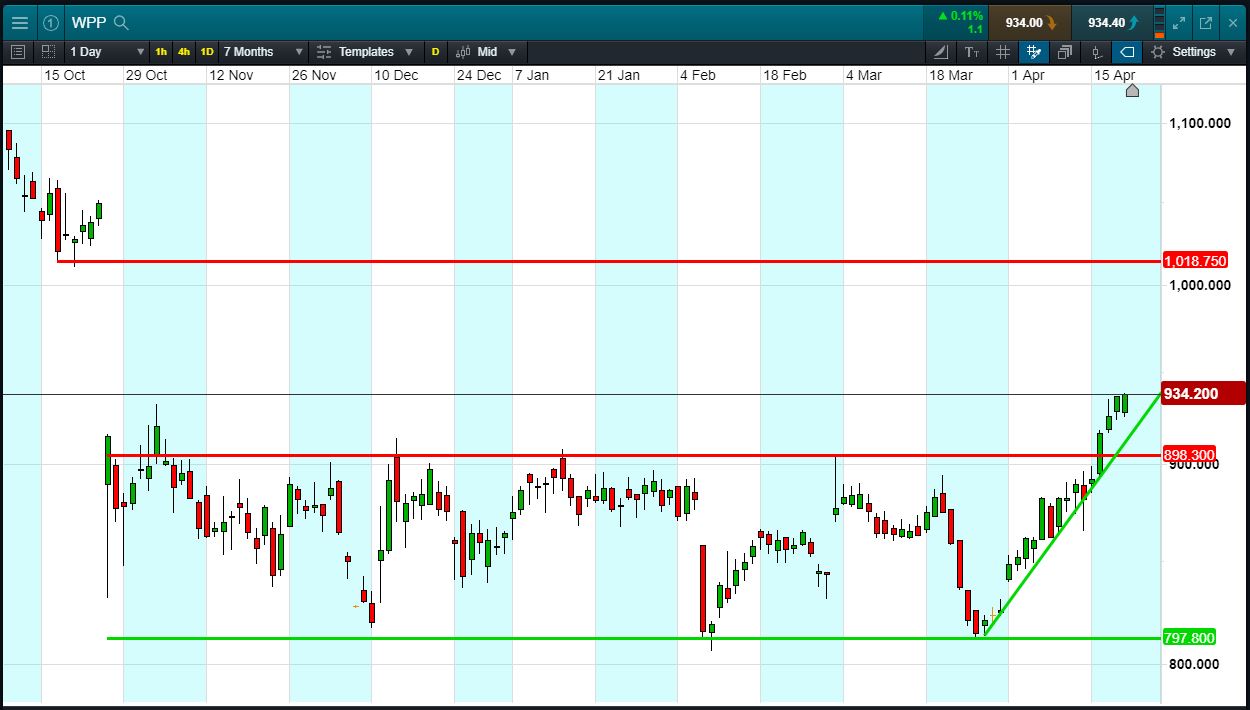
Task: Toggle the chart gridlines hash icon
Action: point(1003,52)
